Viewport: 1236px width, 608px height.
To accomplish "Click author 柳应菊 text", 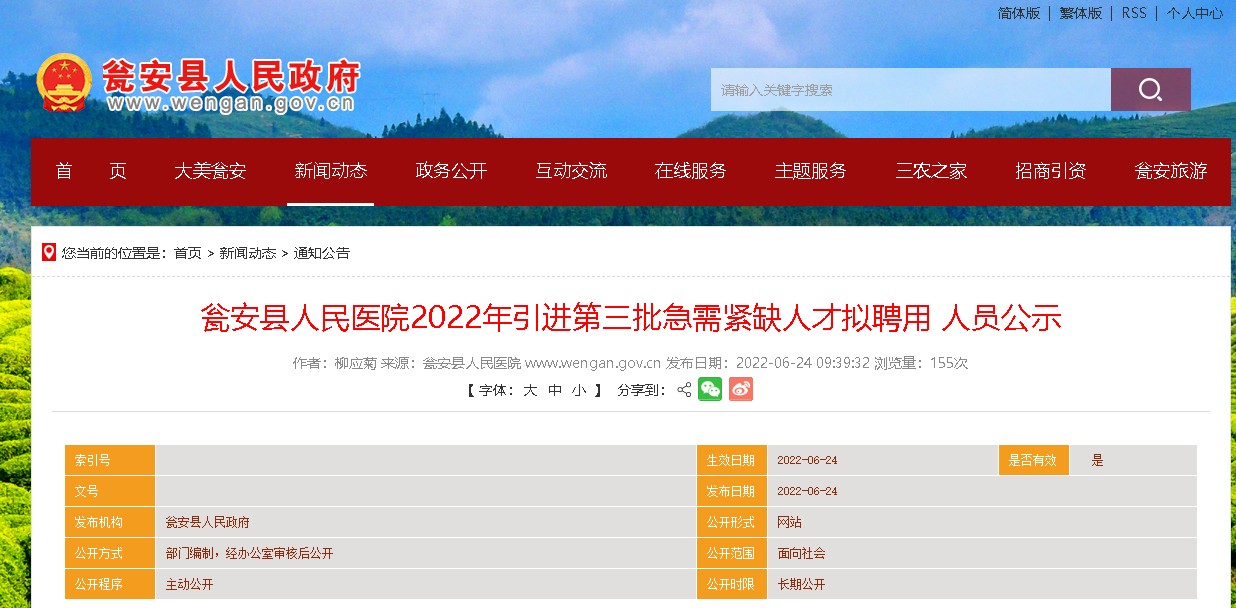I will pyautogui.click(x=355, y=363).
